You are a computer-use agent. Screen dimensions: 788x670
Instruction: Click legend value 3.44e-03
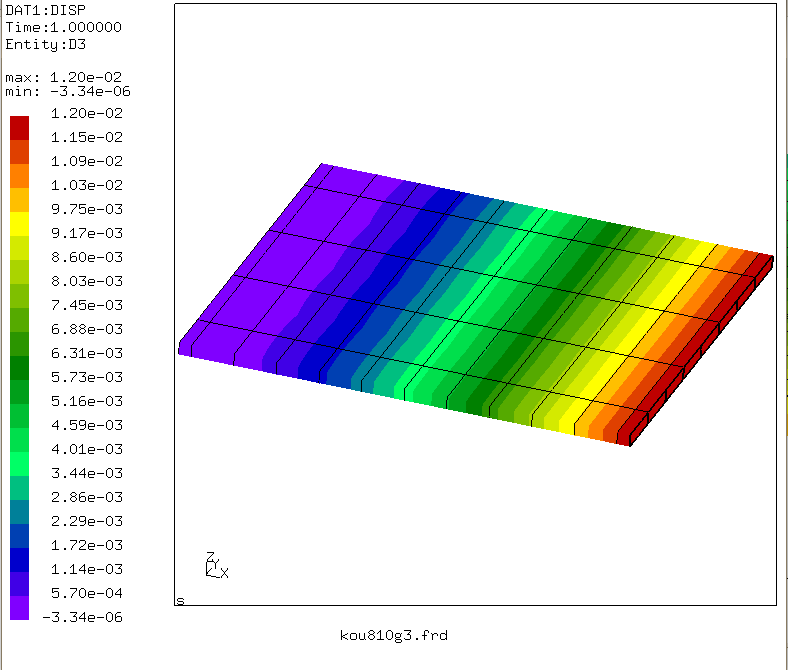click(87, 473)
